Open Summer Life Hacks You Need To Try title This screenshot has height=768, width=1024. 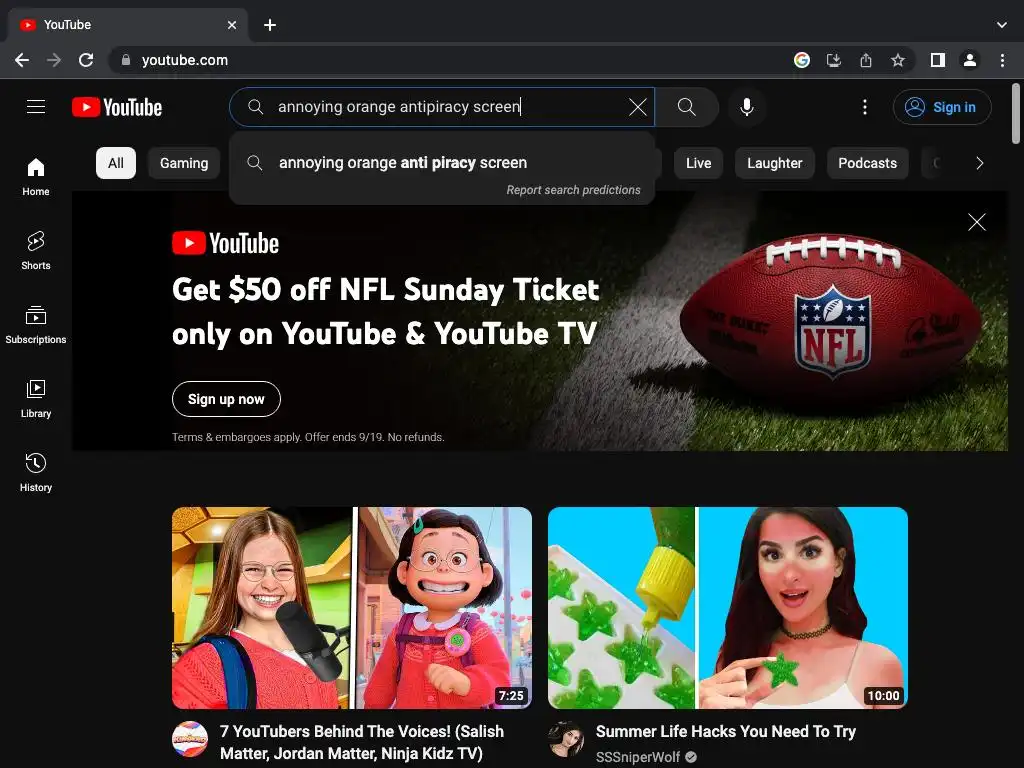(x=726, y=731)
